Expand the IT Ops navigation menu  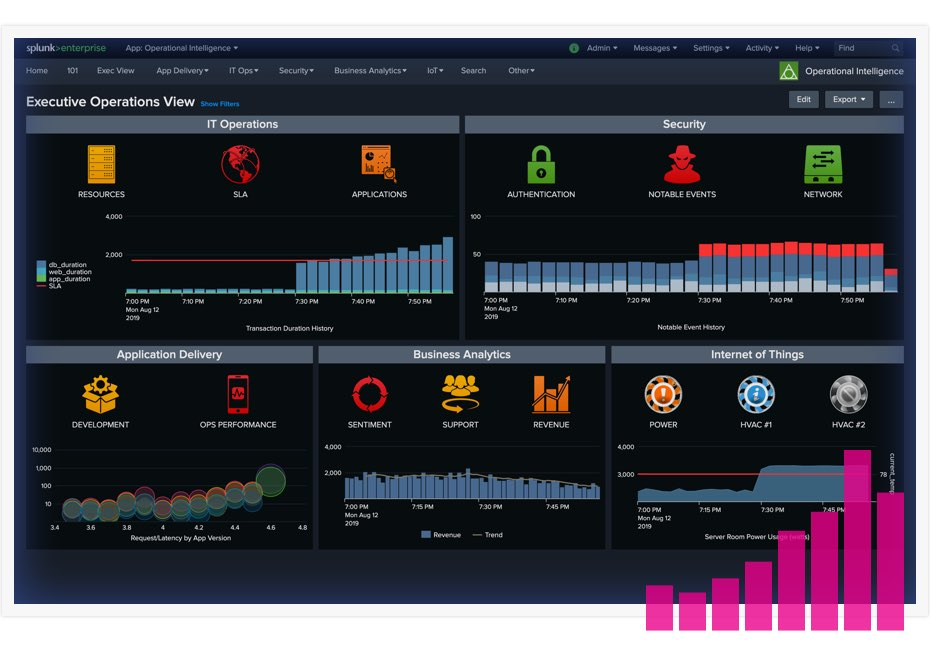(243, 70)
